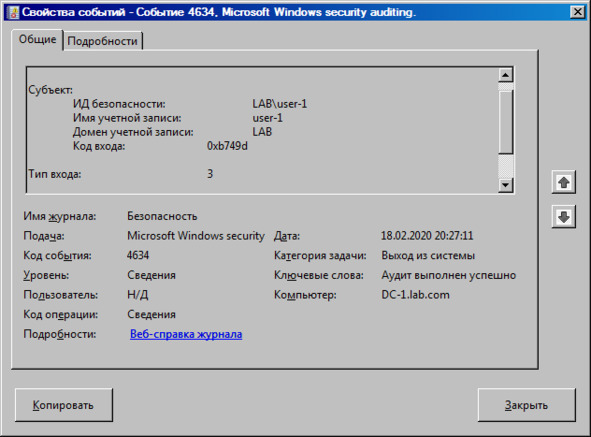Select the Общие tab
Image resolution: width=591 pixels, height=437 pixels.
tap(37, 39)
